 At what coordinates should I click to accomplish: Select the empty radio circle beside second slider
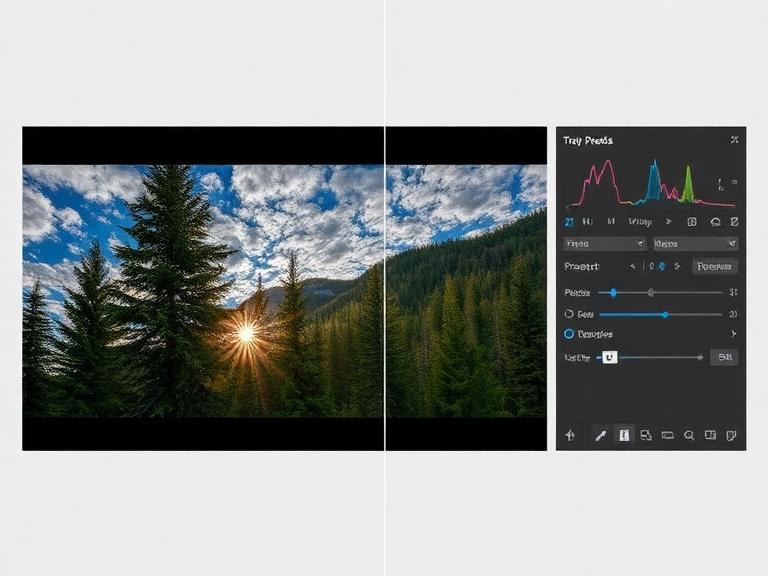pyautogui.click(x=569, y=314)
